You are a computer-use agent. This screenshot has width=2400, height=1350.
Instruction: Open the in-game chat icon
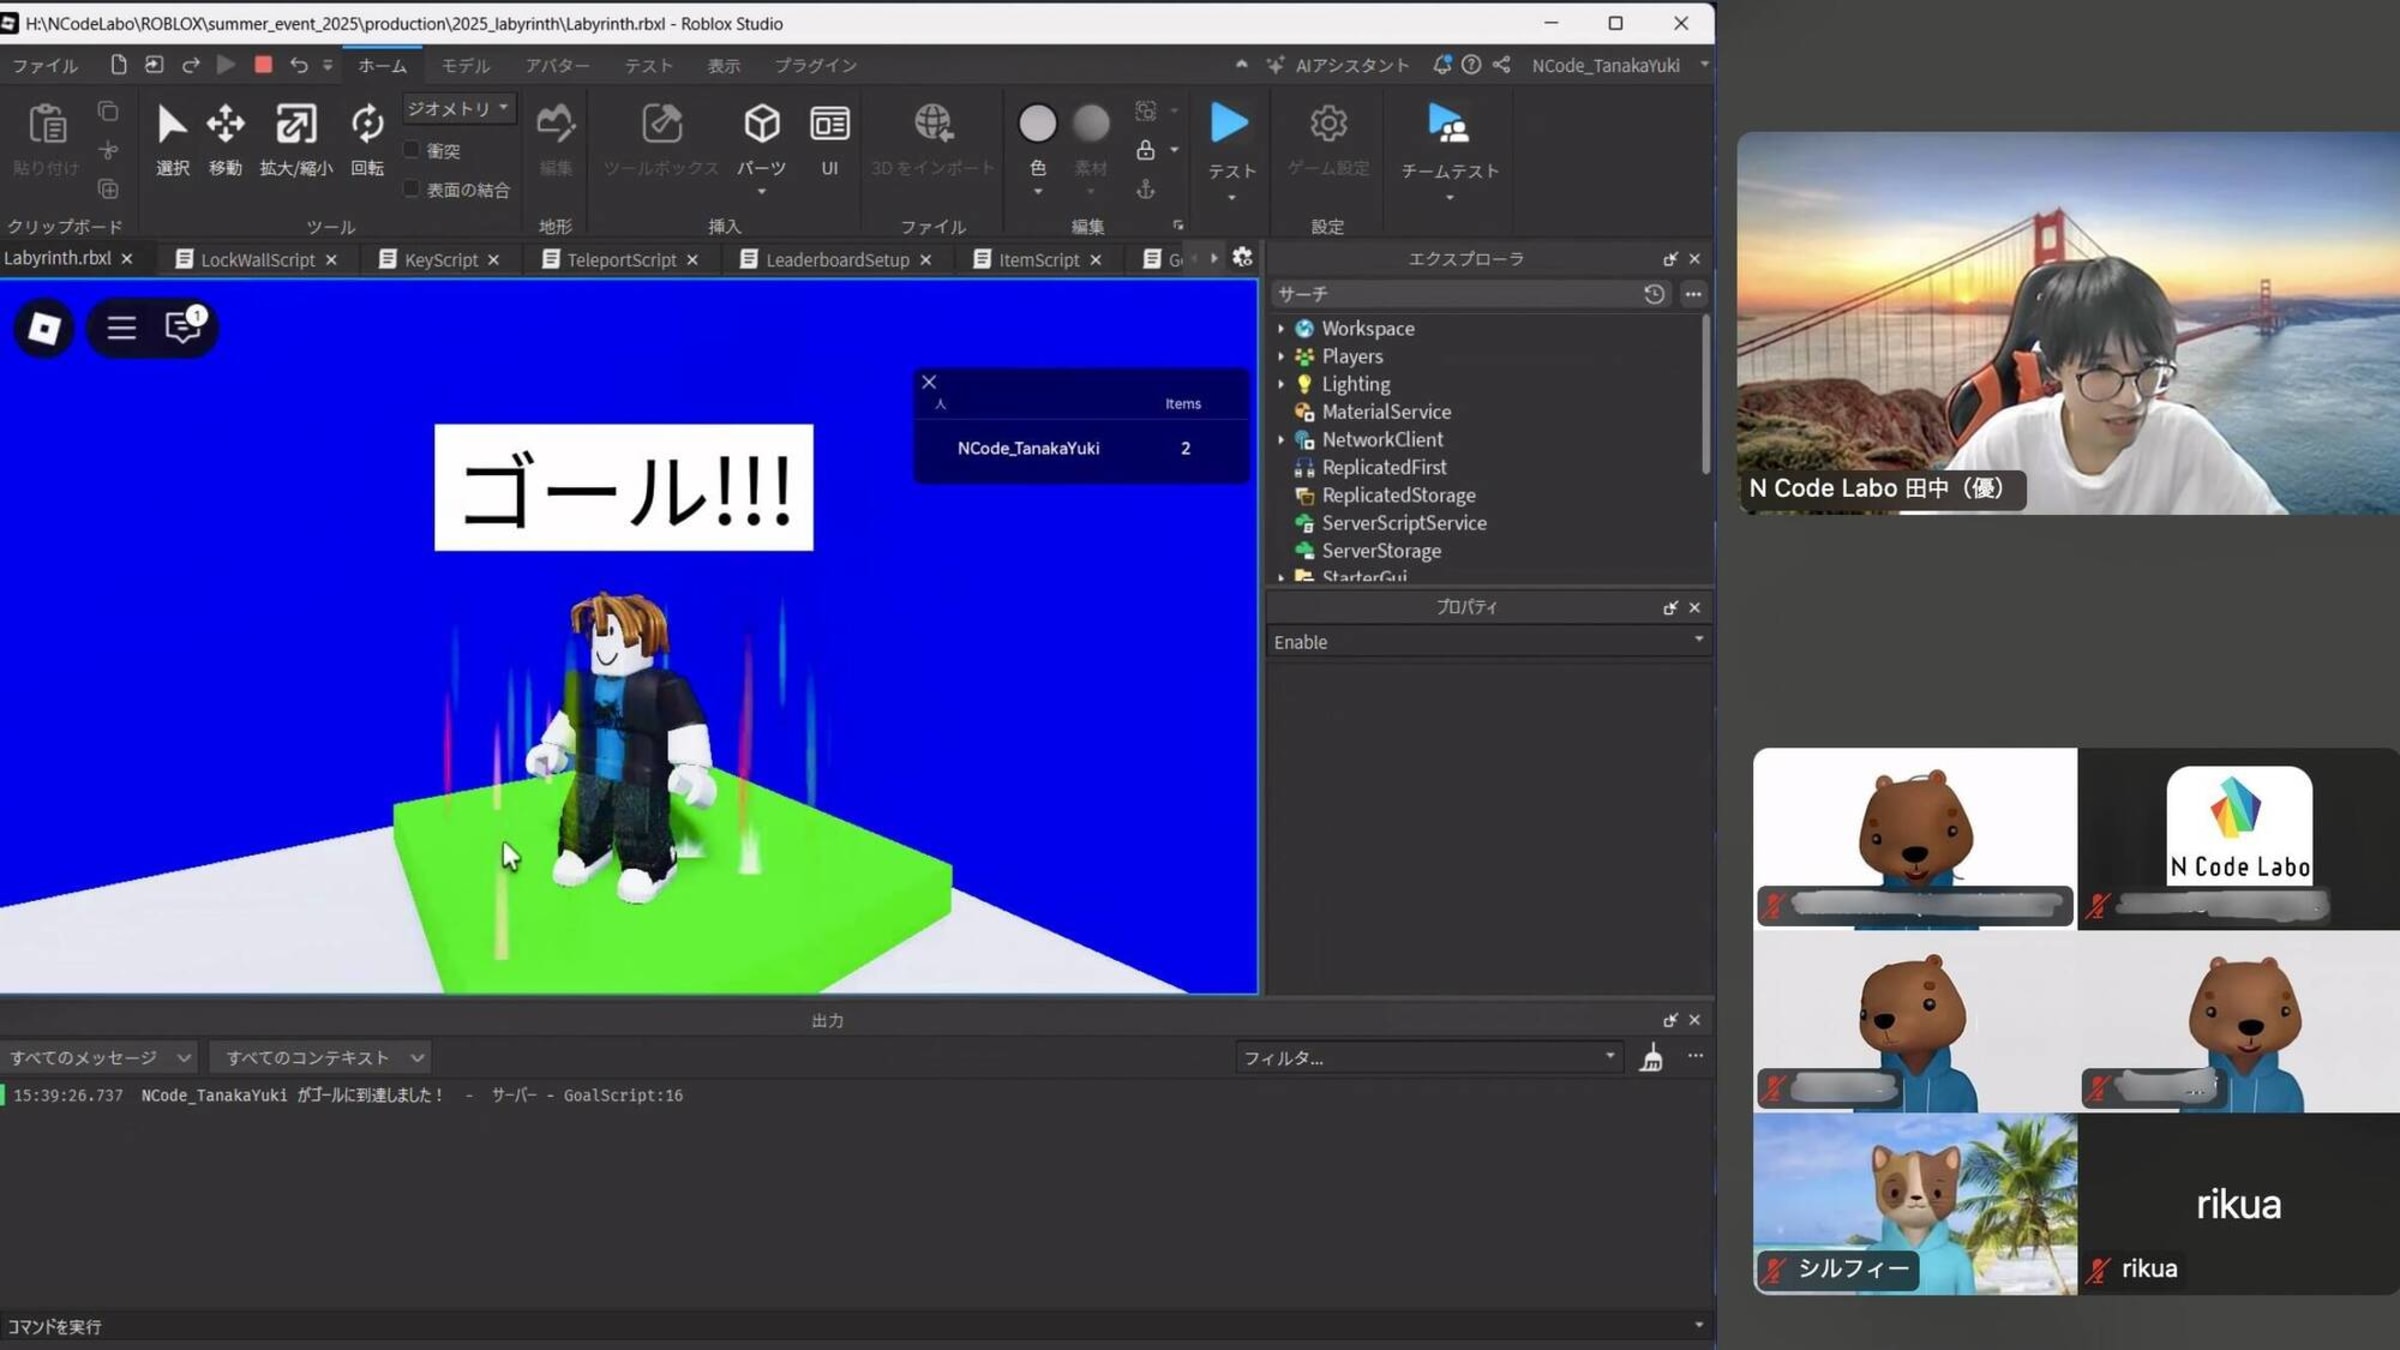183,328
